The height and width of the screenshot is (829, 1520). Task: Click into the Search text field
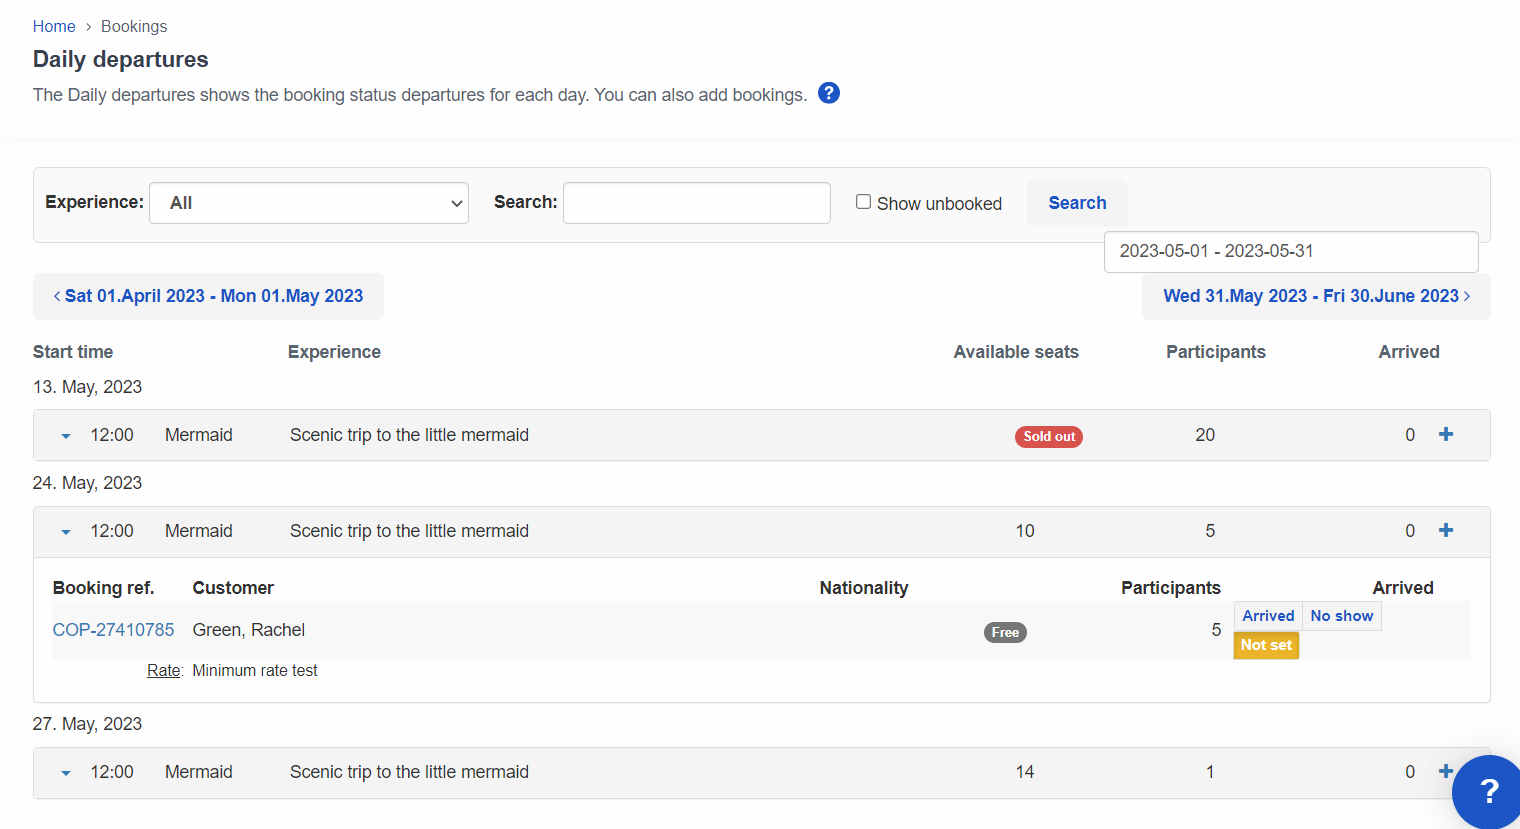click(697, 203)
